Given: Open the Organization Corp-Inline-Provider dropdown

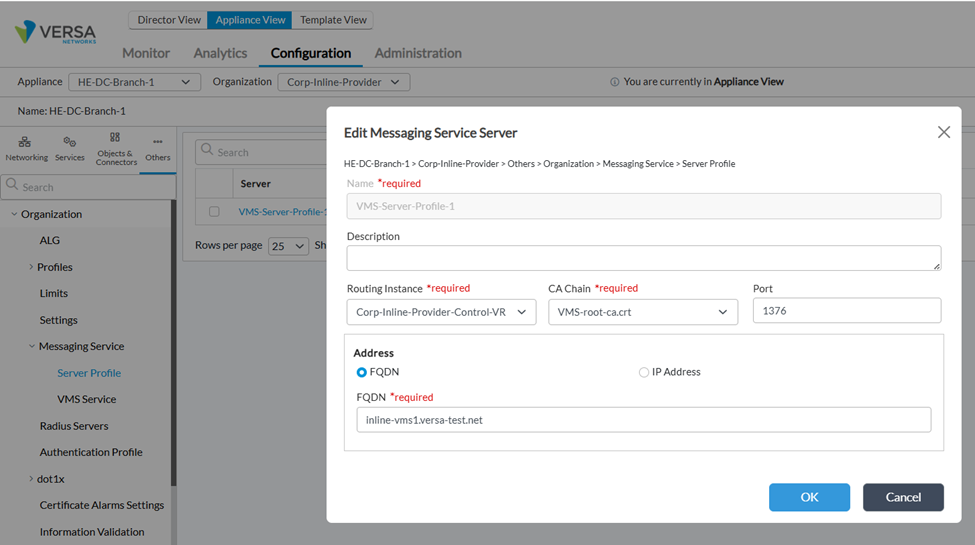Looking at the screenshot, I should click(343, 82).
